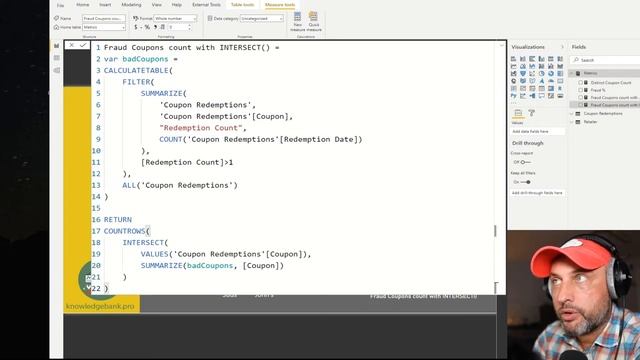
Task: Open the Data category dropdown
Action: click(262, 18)
